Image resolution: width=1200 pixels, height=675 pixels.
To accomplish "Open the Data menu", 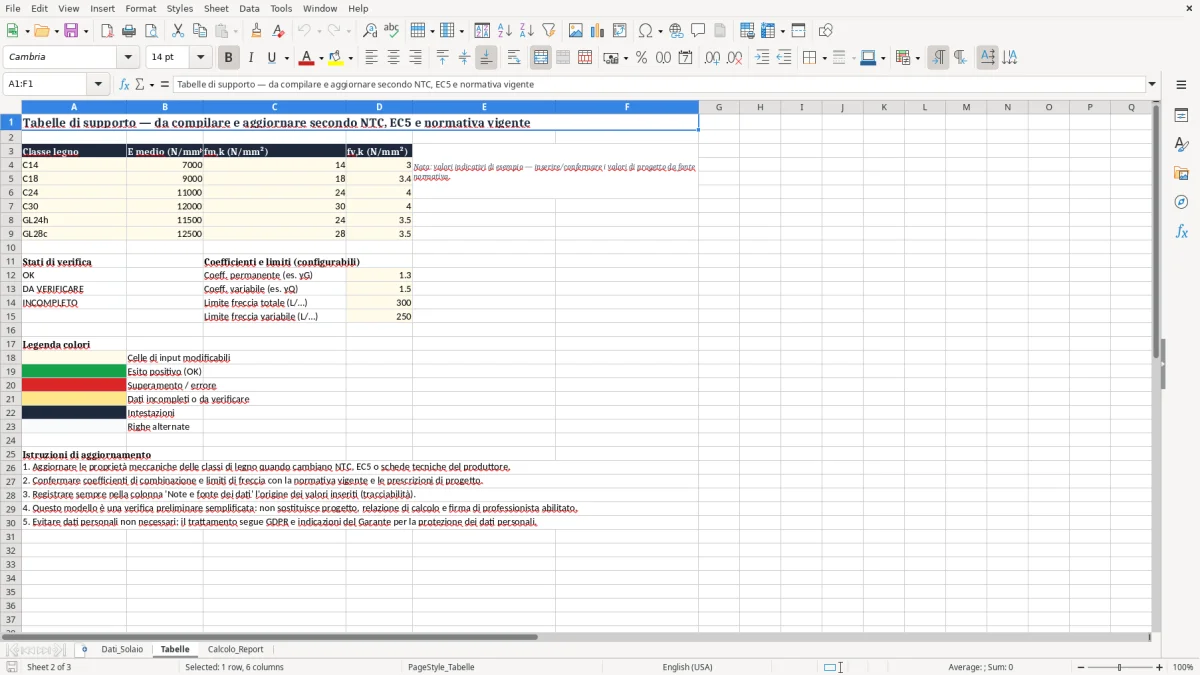I will [x=249, y=8].
